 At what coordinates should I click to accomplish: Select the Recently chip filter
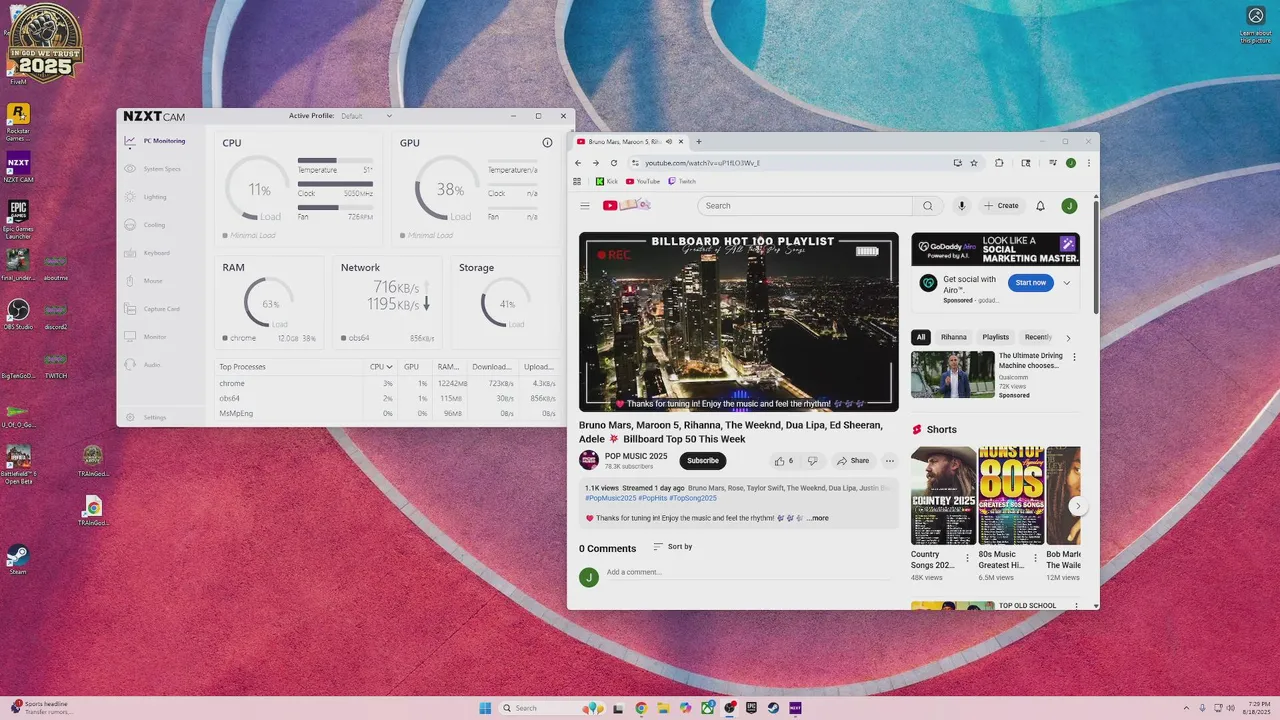[1038, 337]
